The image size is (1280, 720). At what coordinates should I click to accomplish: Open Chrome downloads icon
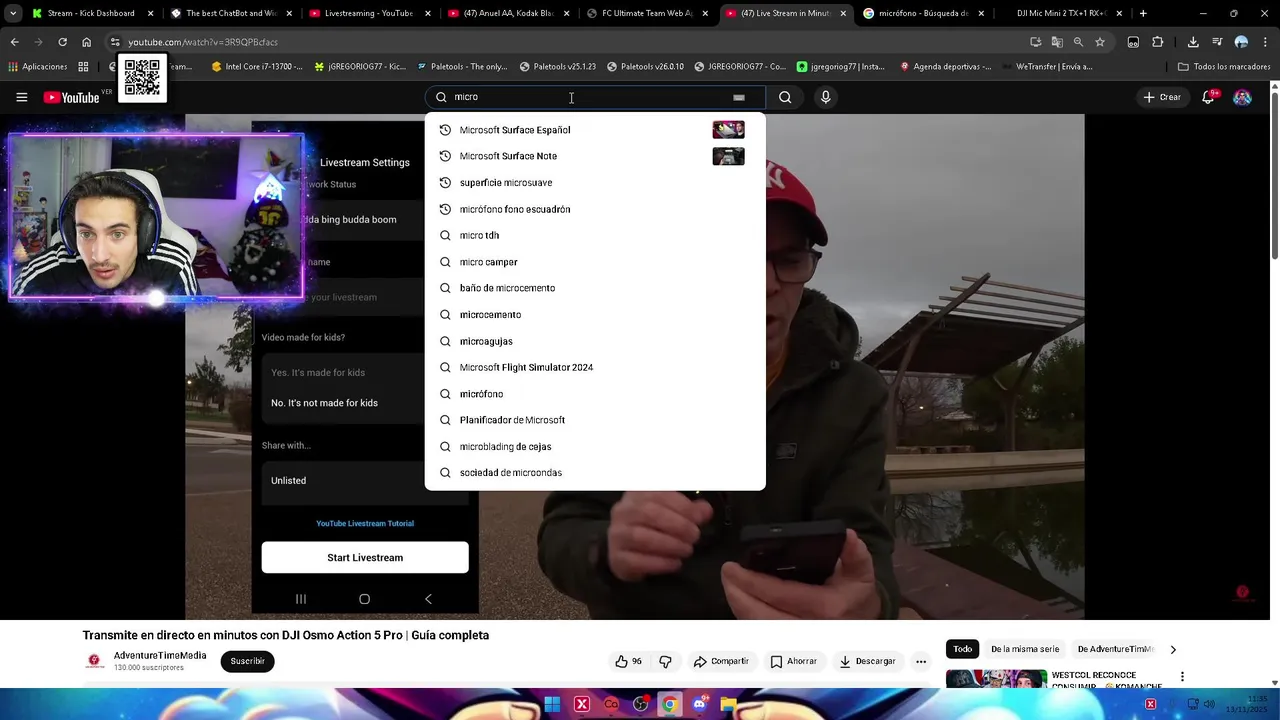click(1193, 42)
